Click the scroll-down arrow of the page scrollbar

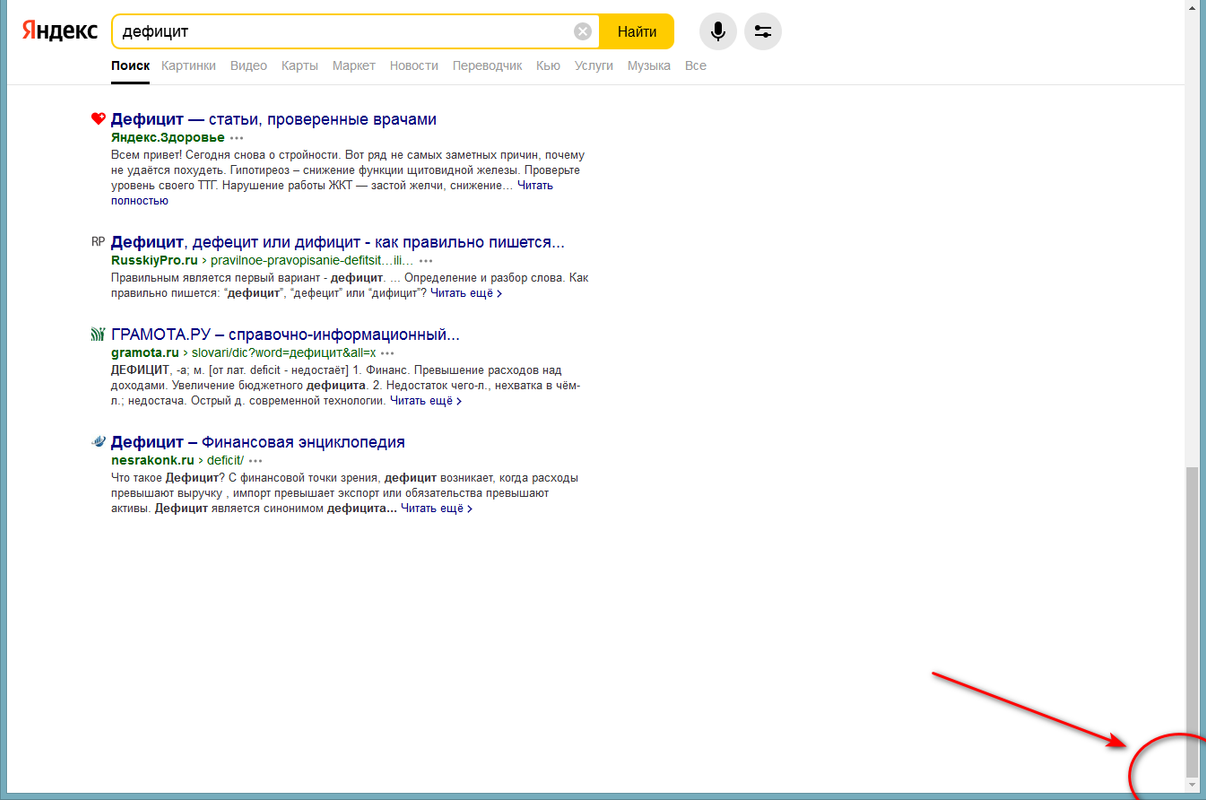1191,785
